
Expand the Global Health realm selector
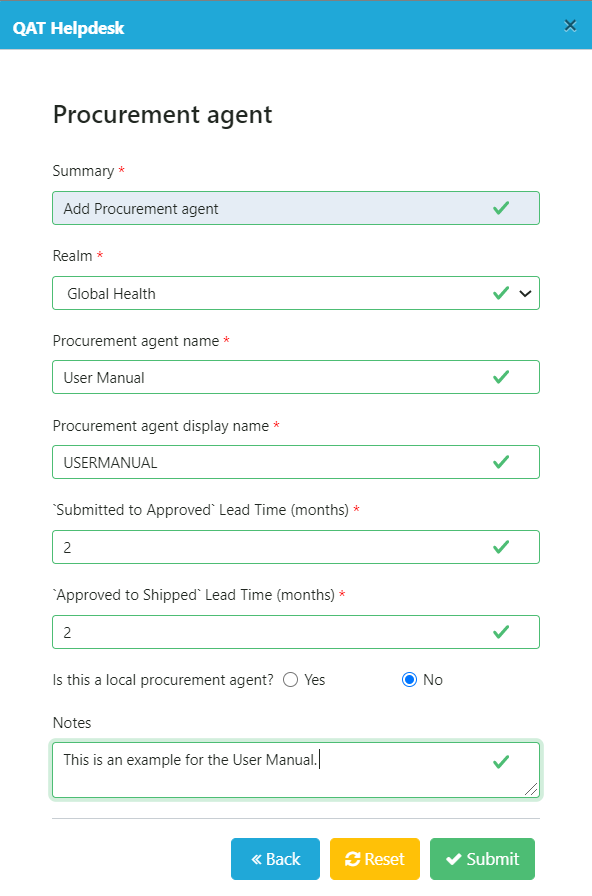coord(296,293)
